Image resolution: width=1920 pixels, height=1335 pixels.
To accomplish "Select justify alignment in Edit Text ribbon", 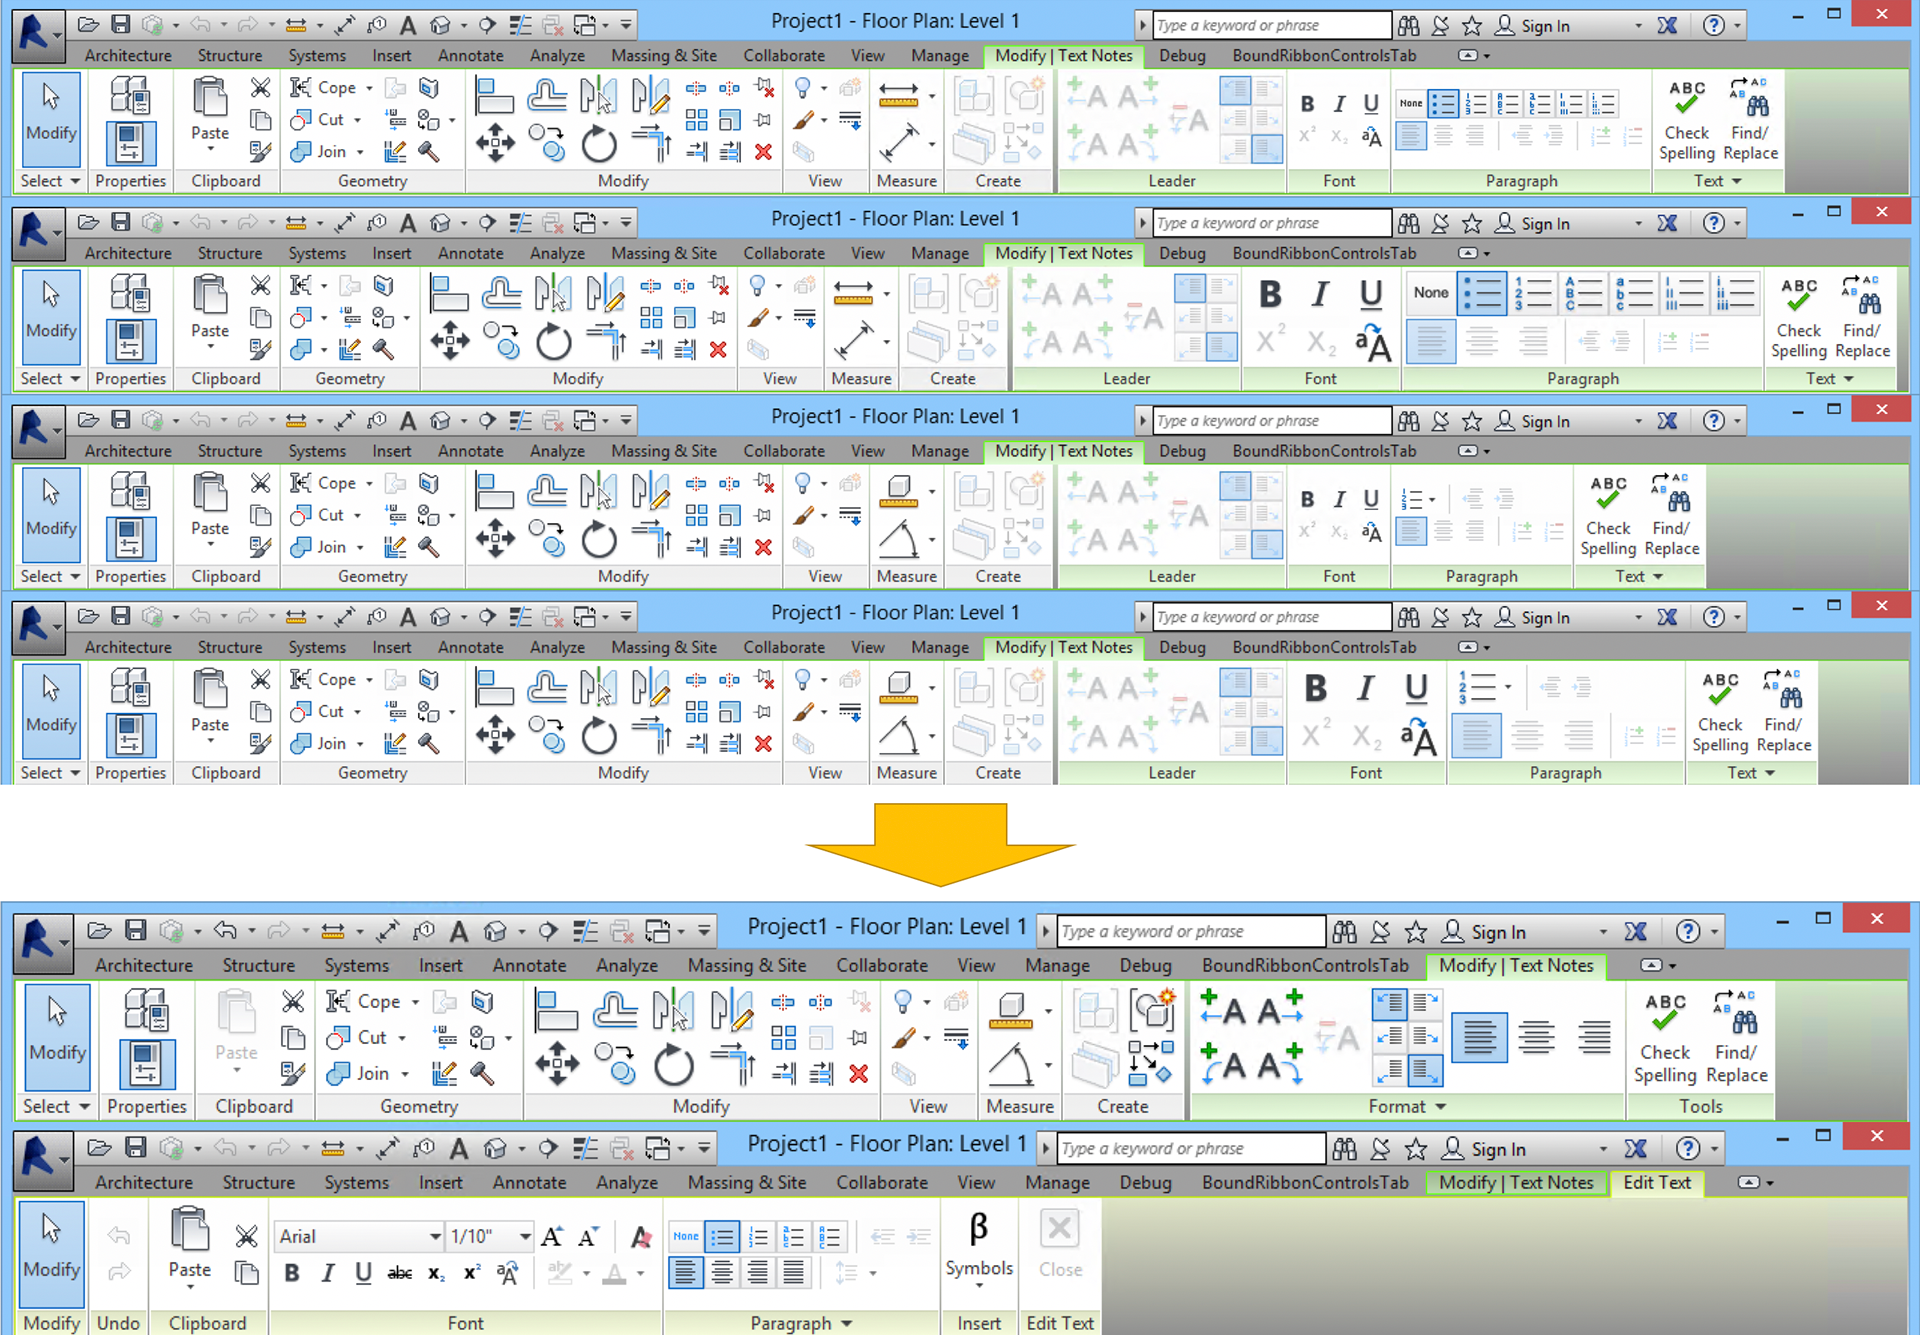I will pos(794,1273).
